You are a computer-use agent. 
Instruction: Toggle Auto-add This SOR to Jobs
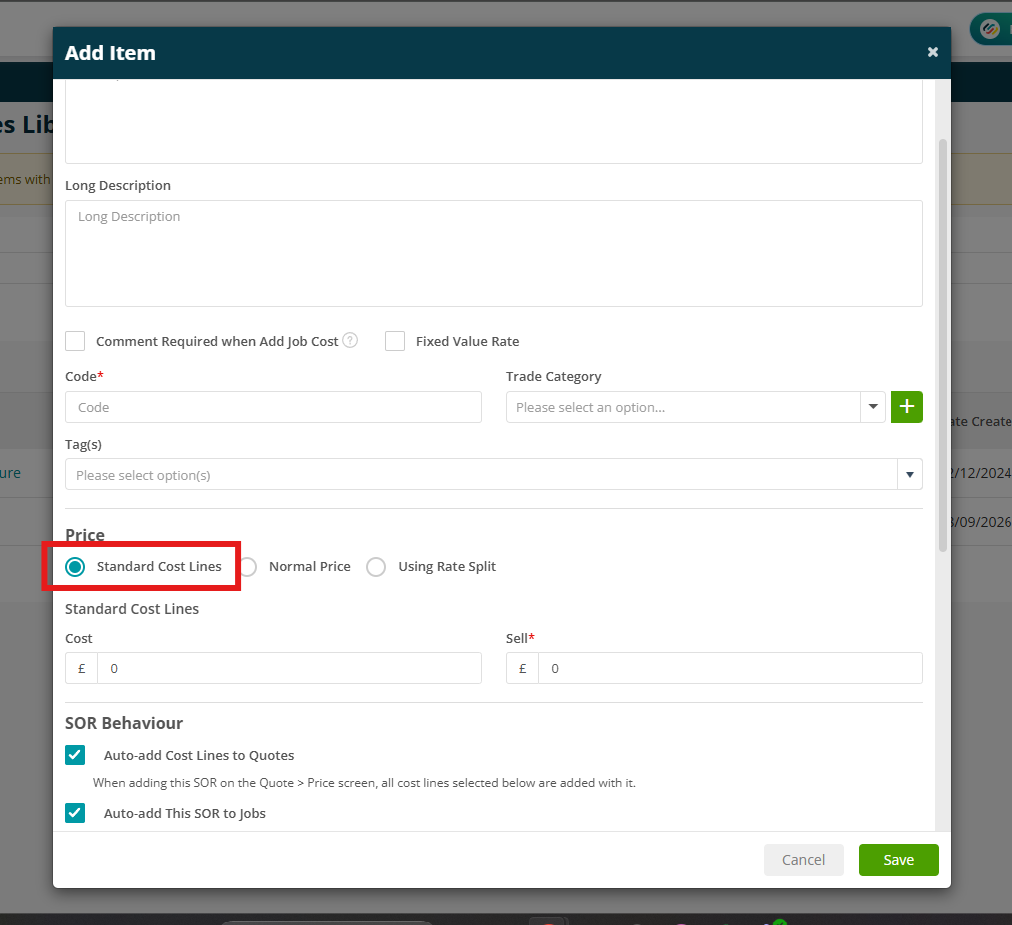(75, 813)
